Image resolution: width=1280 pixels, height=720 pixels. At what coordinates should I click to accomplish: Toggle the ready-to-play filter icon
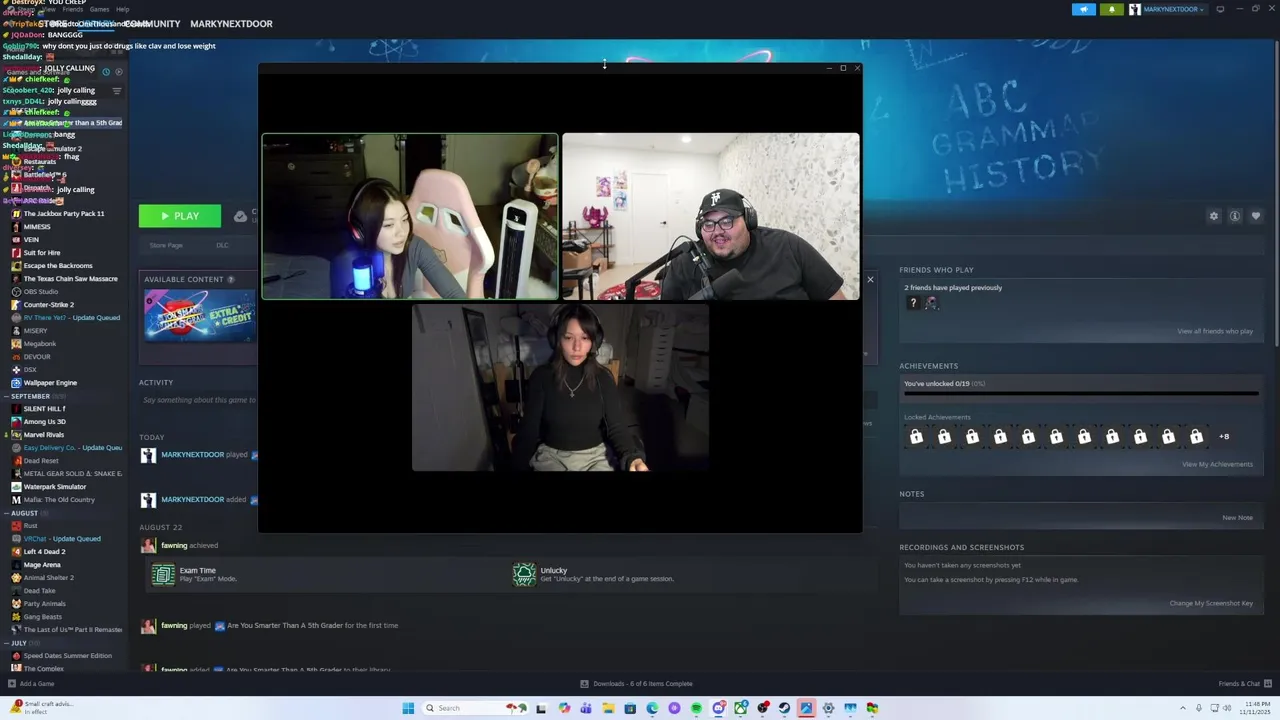pos(118,72)
